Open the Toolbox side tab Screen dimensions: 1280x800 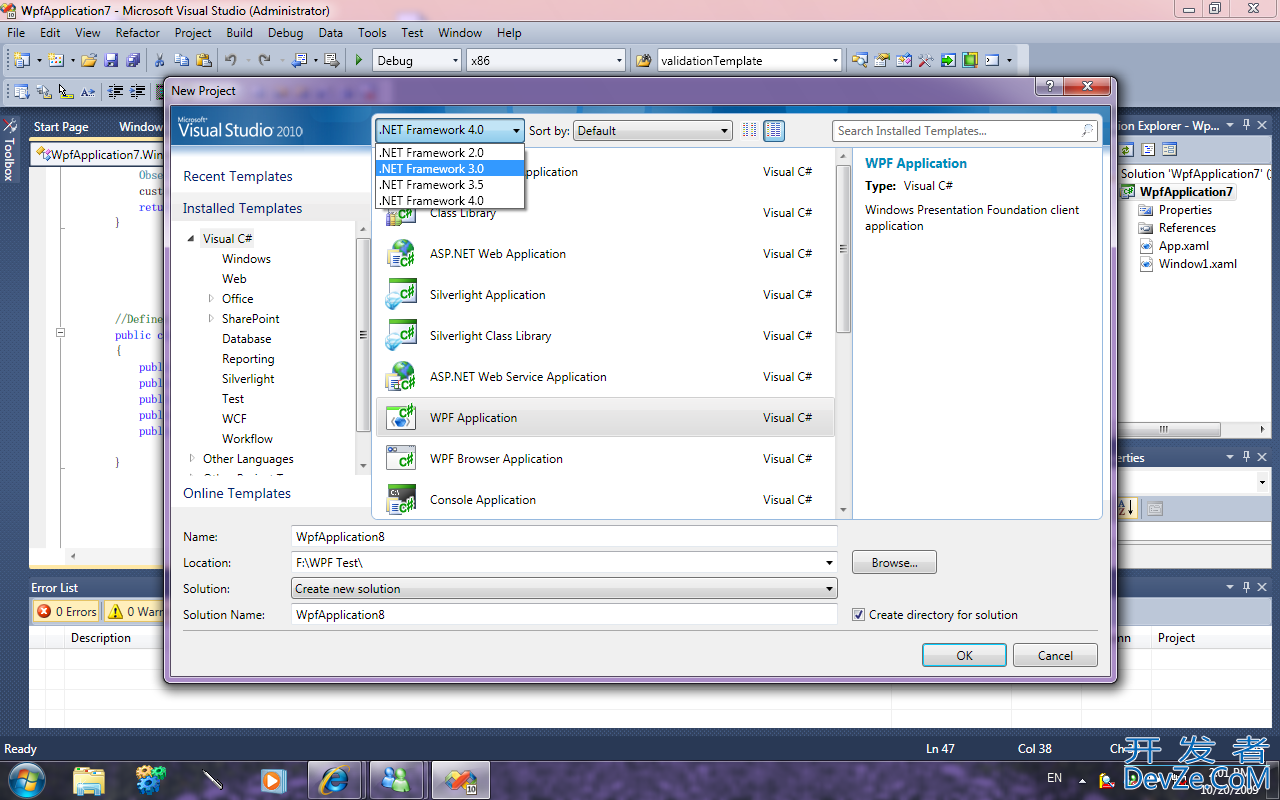(x=9, y=150)
